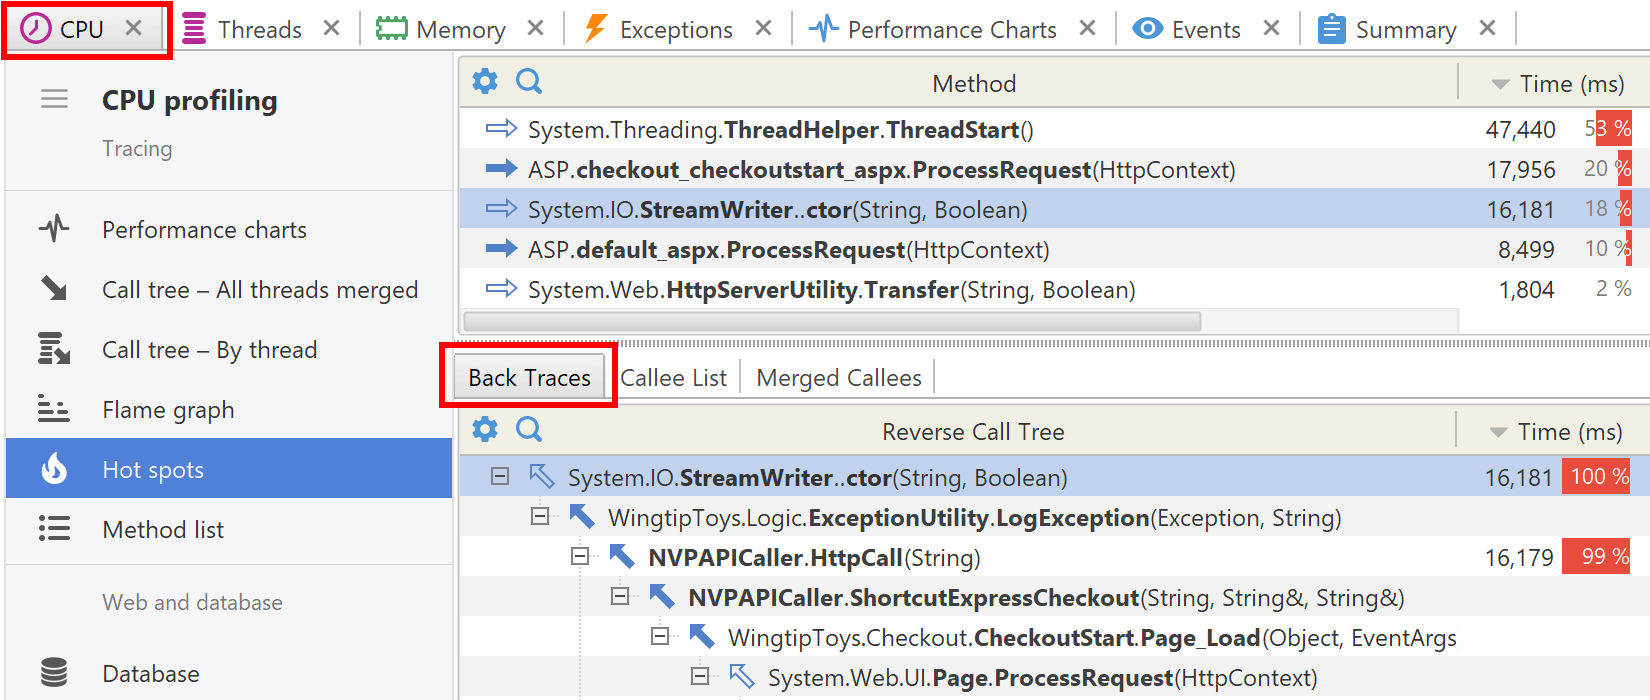Open Call tree – By thread view
Screen dimensions: 1650x700
(229, 349)
